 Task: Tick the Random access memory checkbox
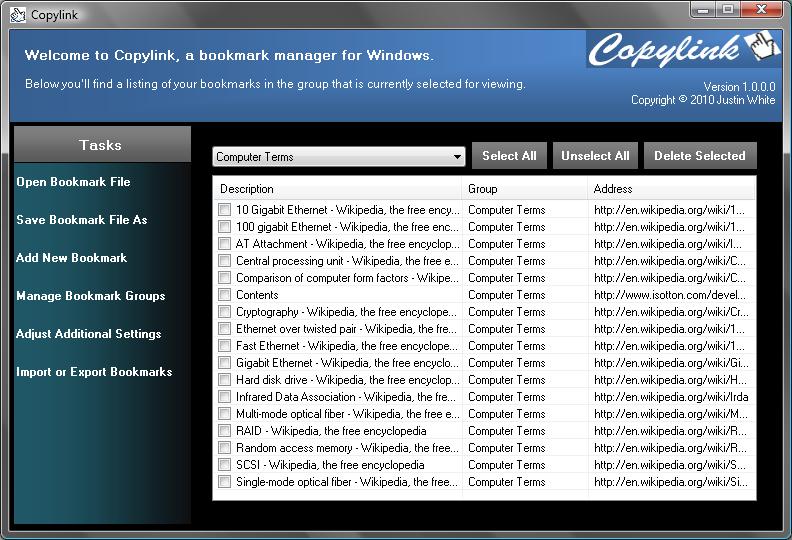point(224,448)
